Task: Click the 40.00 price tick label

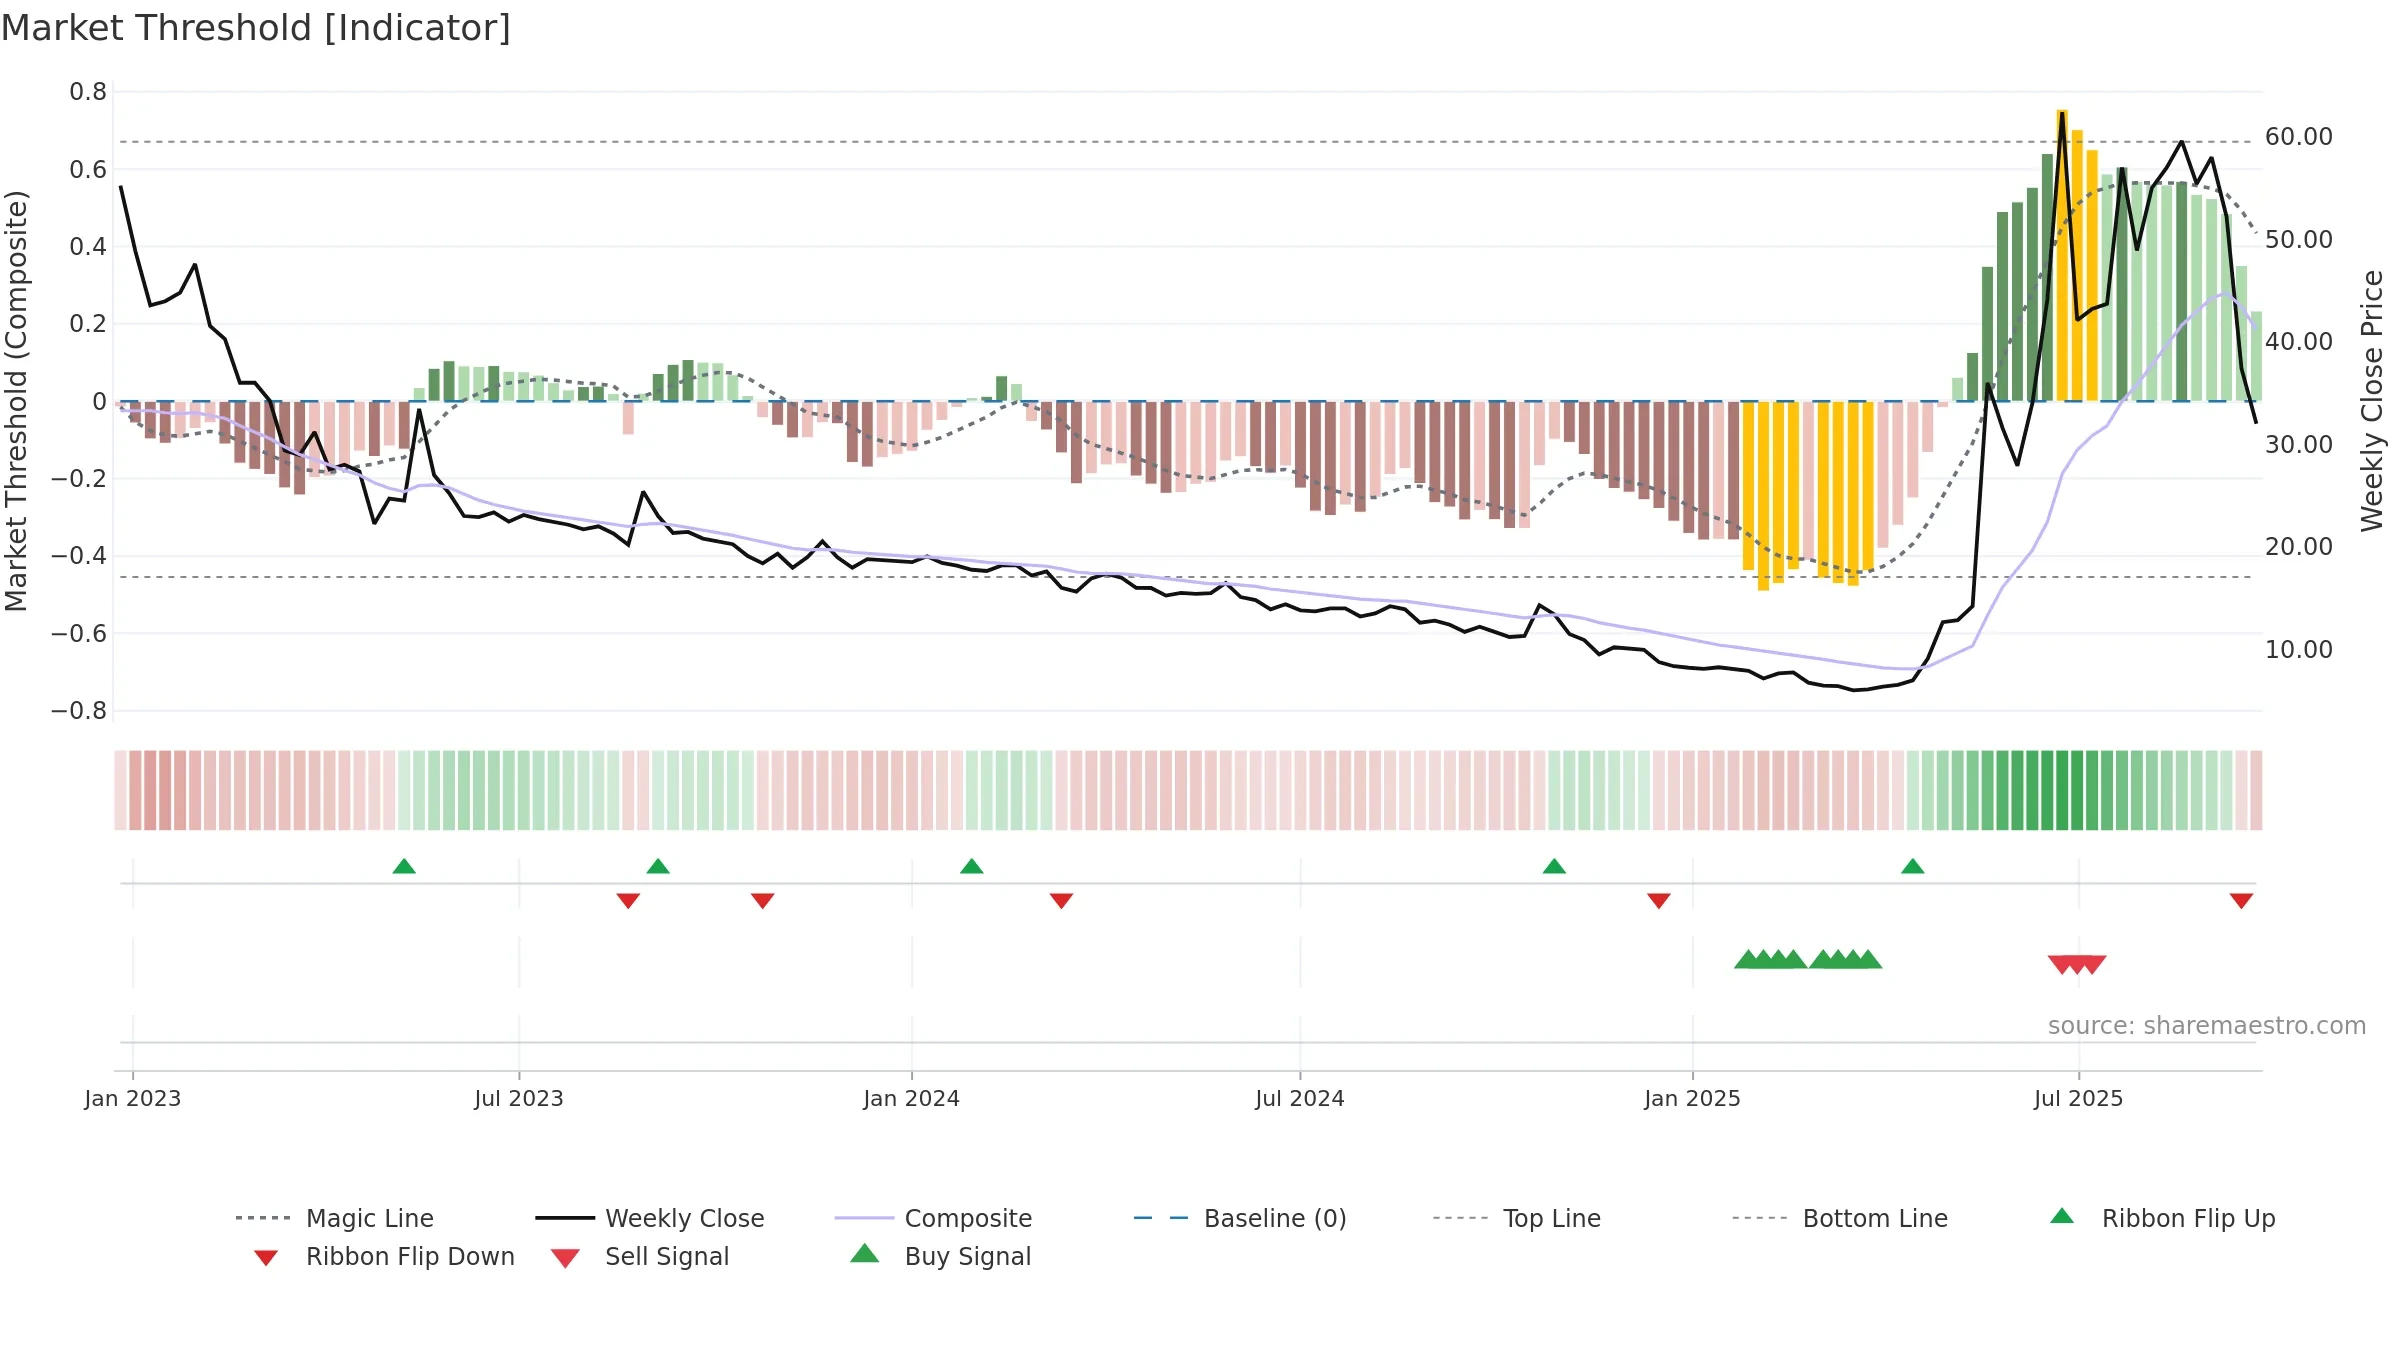Action: click(x=2299, y=342)
